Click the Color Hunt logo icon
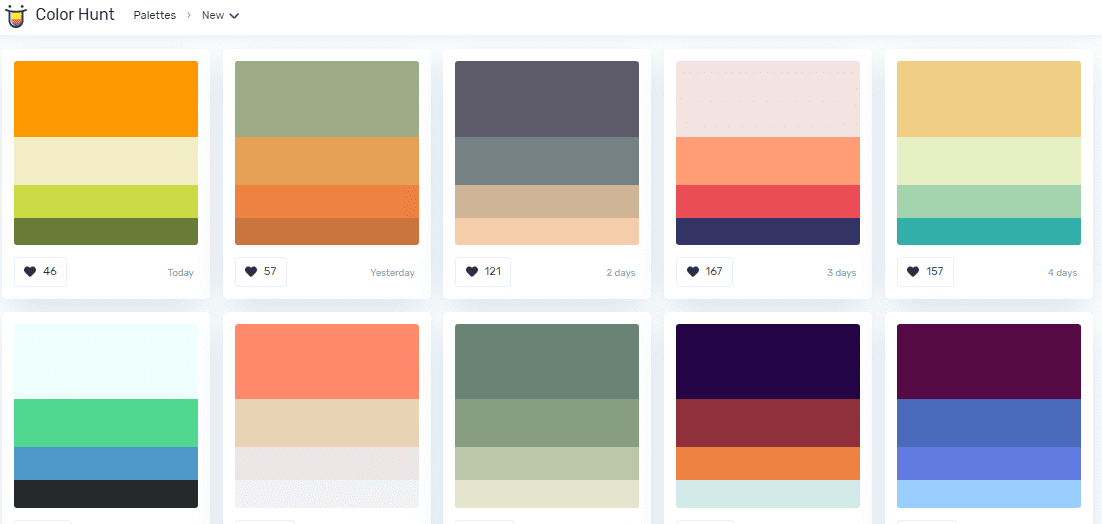This screenshot has height=524, width=1102. (15, 15)
